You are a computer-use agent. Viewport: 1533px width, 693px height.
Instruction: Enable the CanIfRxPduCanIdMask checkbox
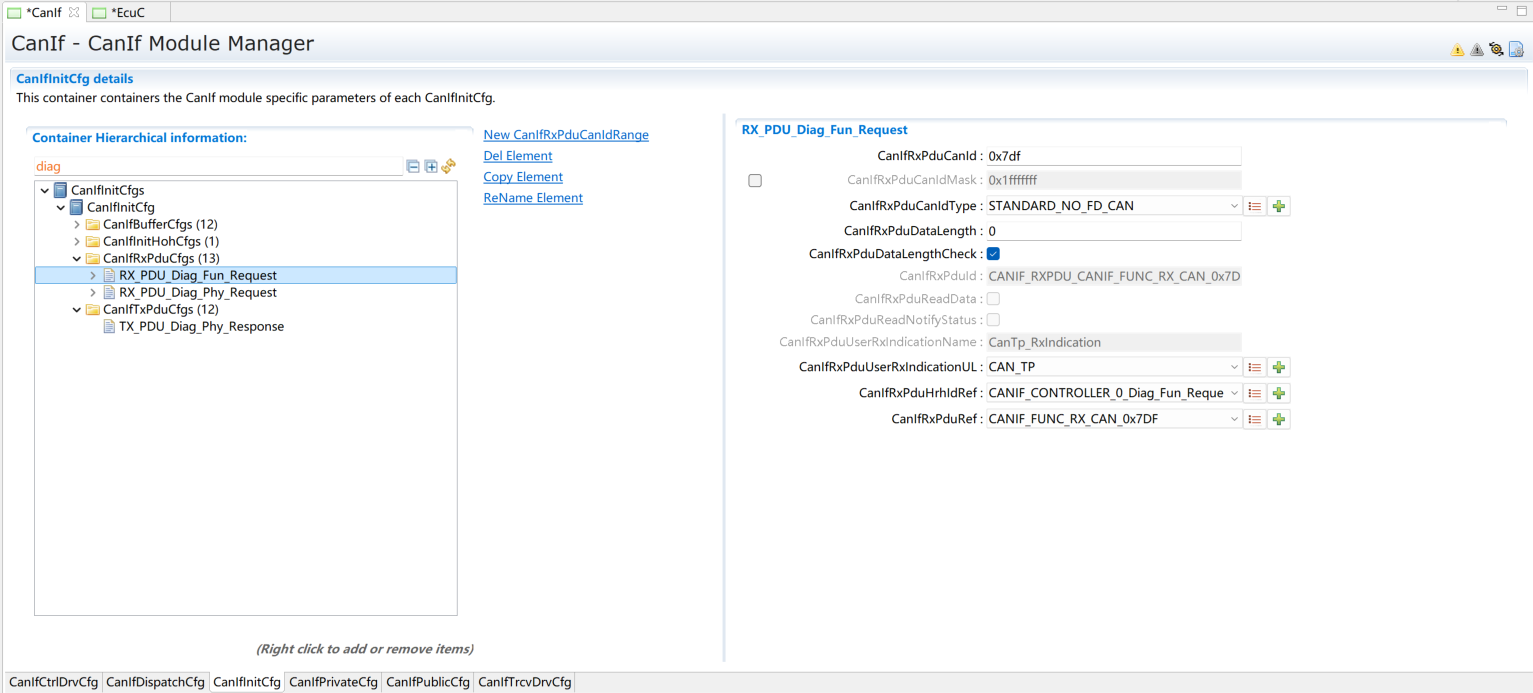pyautogui.click(x=755, y=181)
